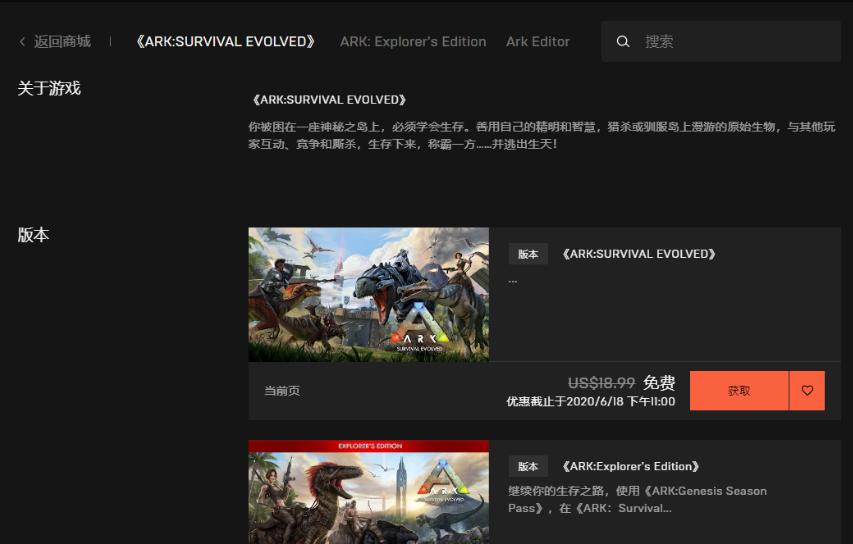Click the 关于游戏 section heading

pyautogui.click(x=49, y=89)
